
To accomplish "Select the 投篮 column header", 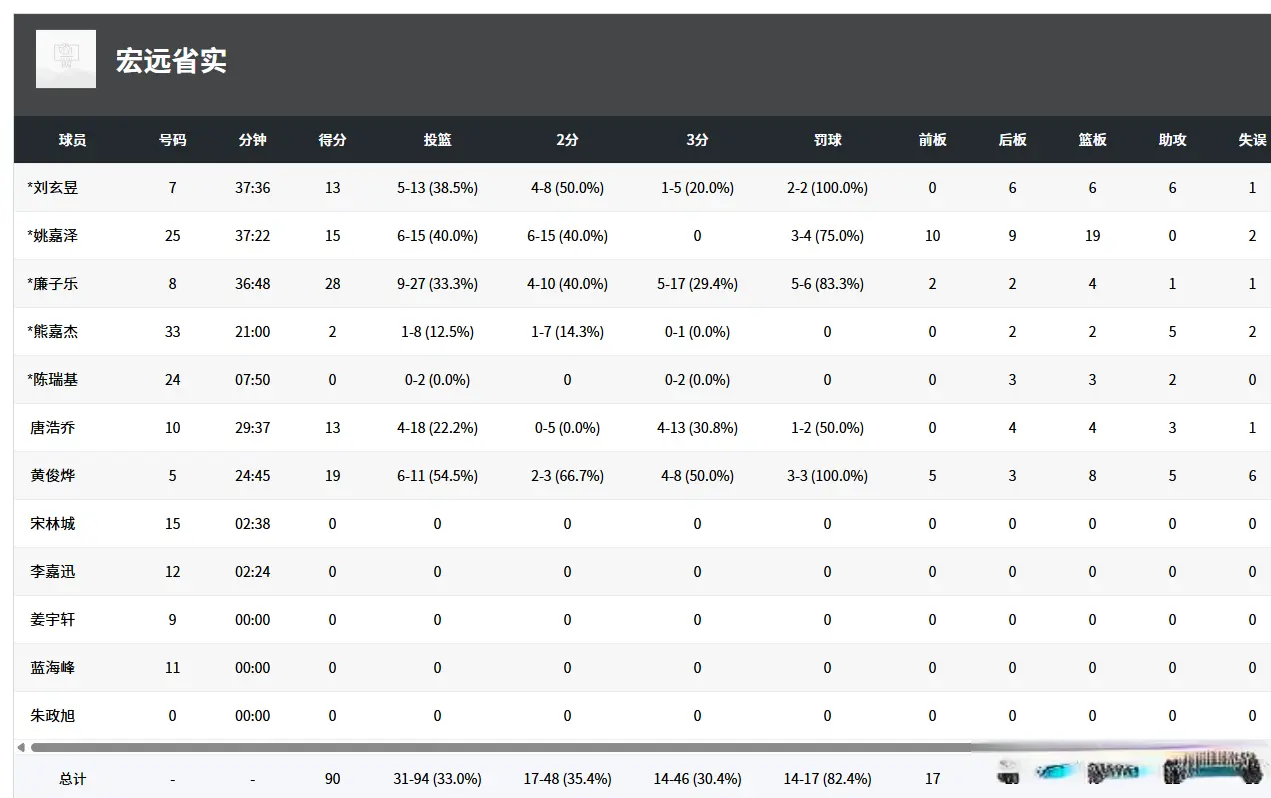I will [x=437, y=140].
